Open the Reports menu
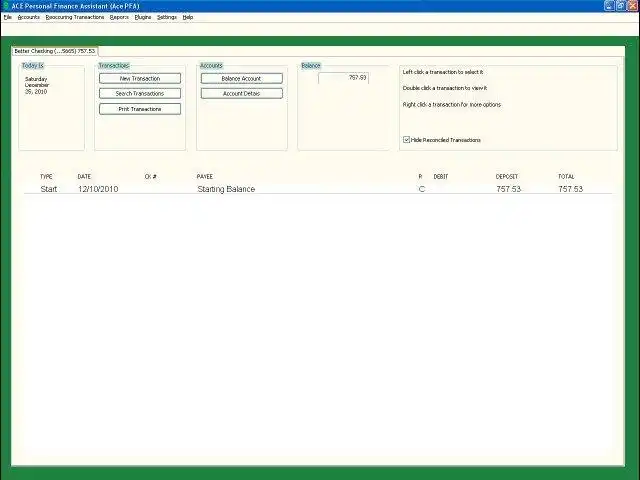 [119, 17]
